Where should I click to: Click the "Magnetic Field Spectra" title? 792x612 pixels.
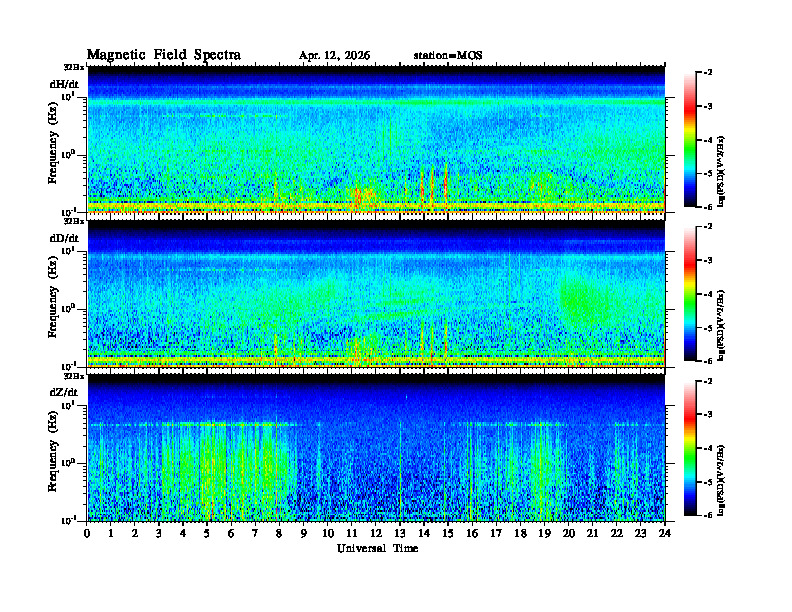coord(164,55)
